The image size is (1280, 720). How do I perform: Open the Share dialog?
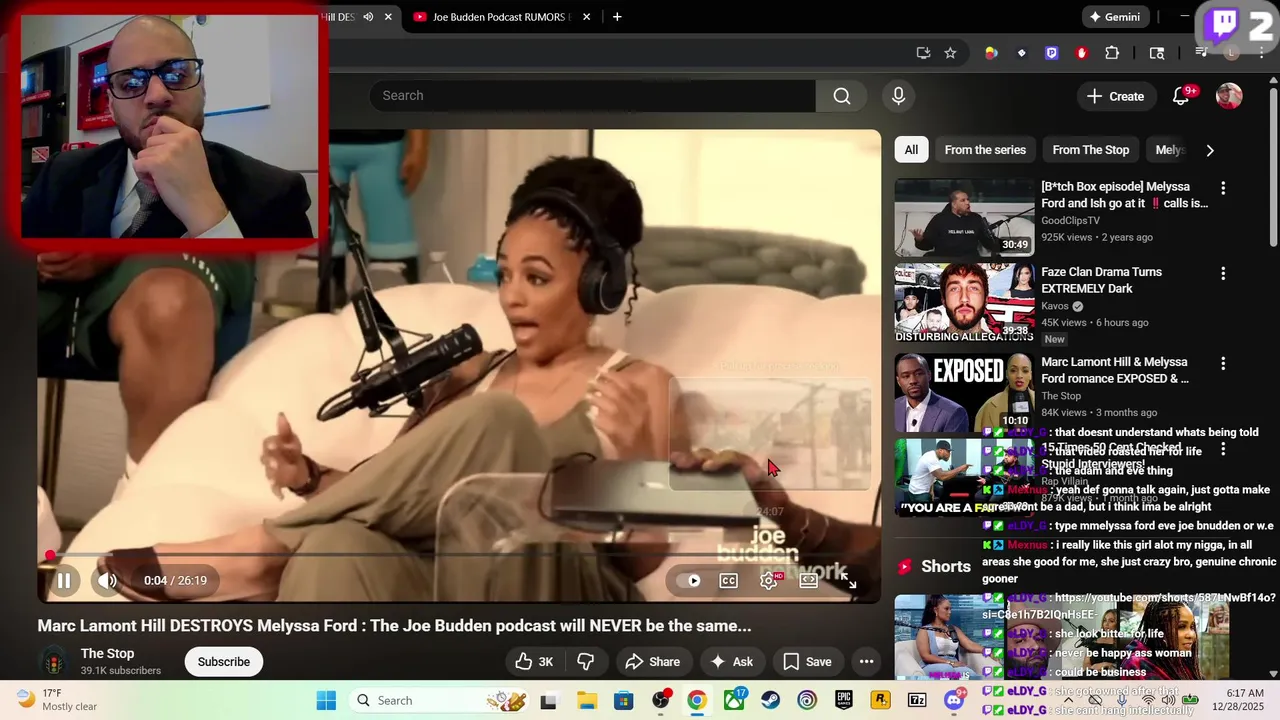[x=652, y=661]
